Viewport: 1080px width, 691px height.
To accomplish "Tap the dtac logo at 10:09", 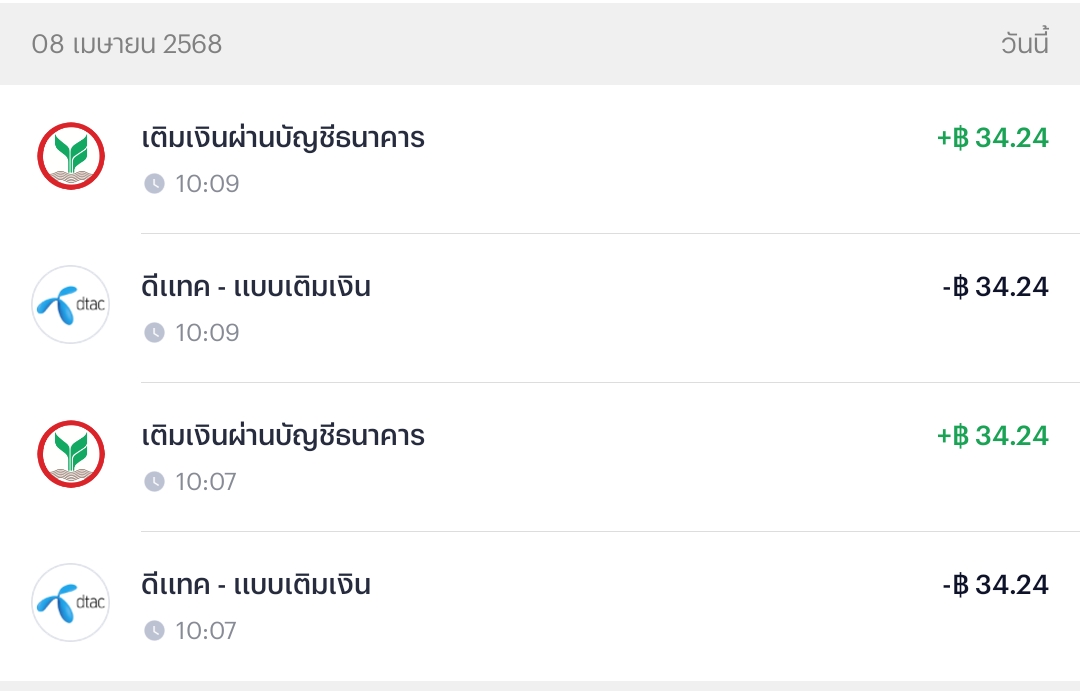I will tap(71, 305).
